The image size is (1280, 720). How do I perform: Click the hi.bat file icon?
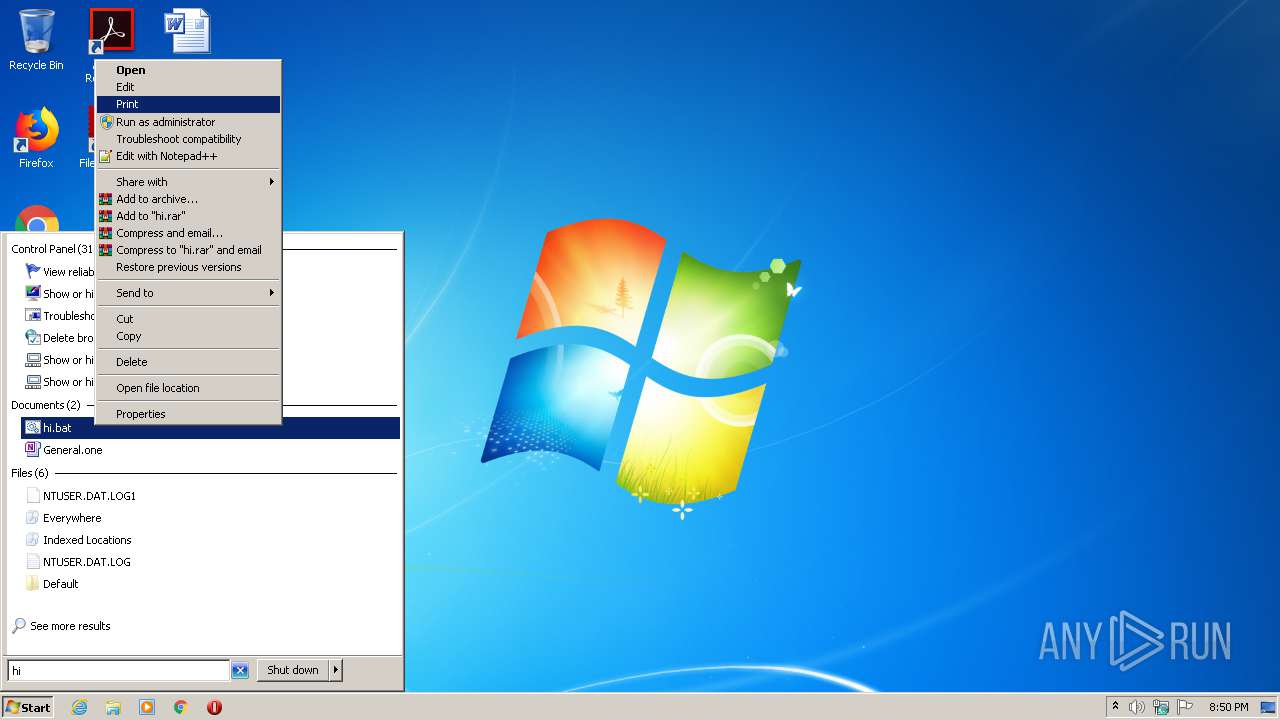point(33,428)
